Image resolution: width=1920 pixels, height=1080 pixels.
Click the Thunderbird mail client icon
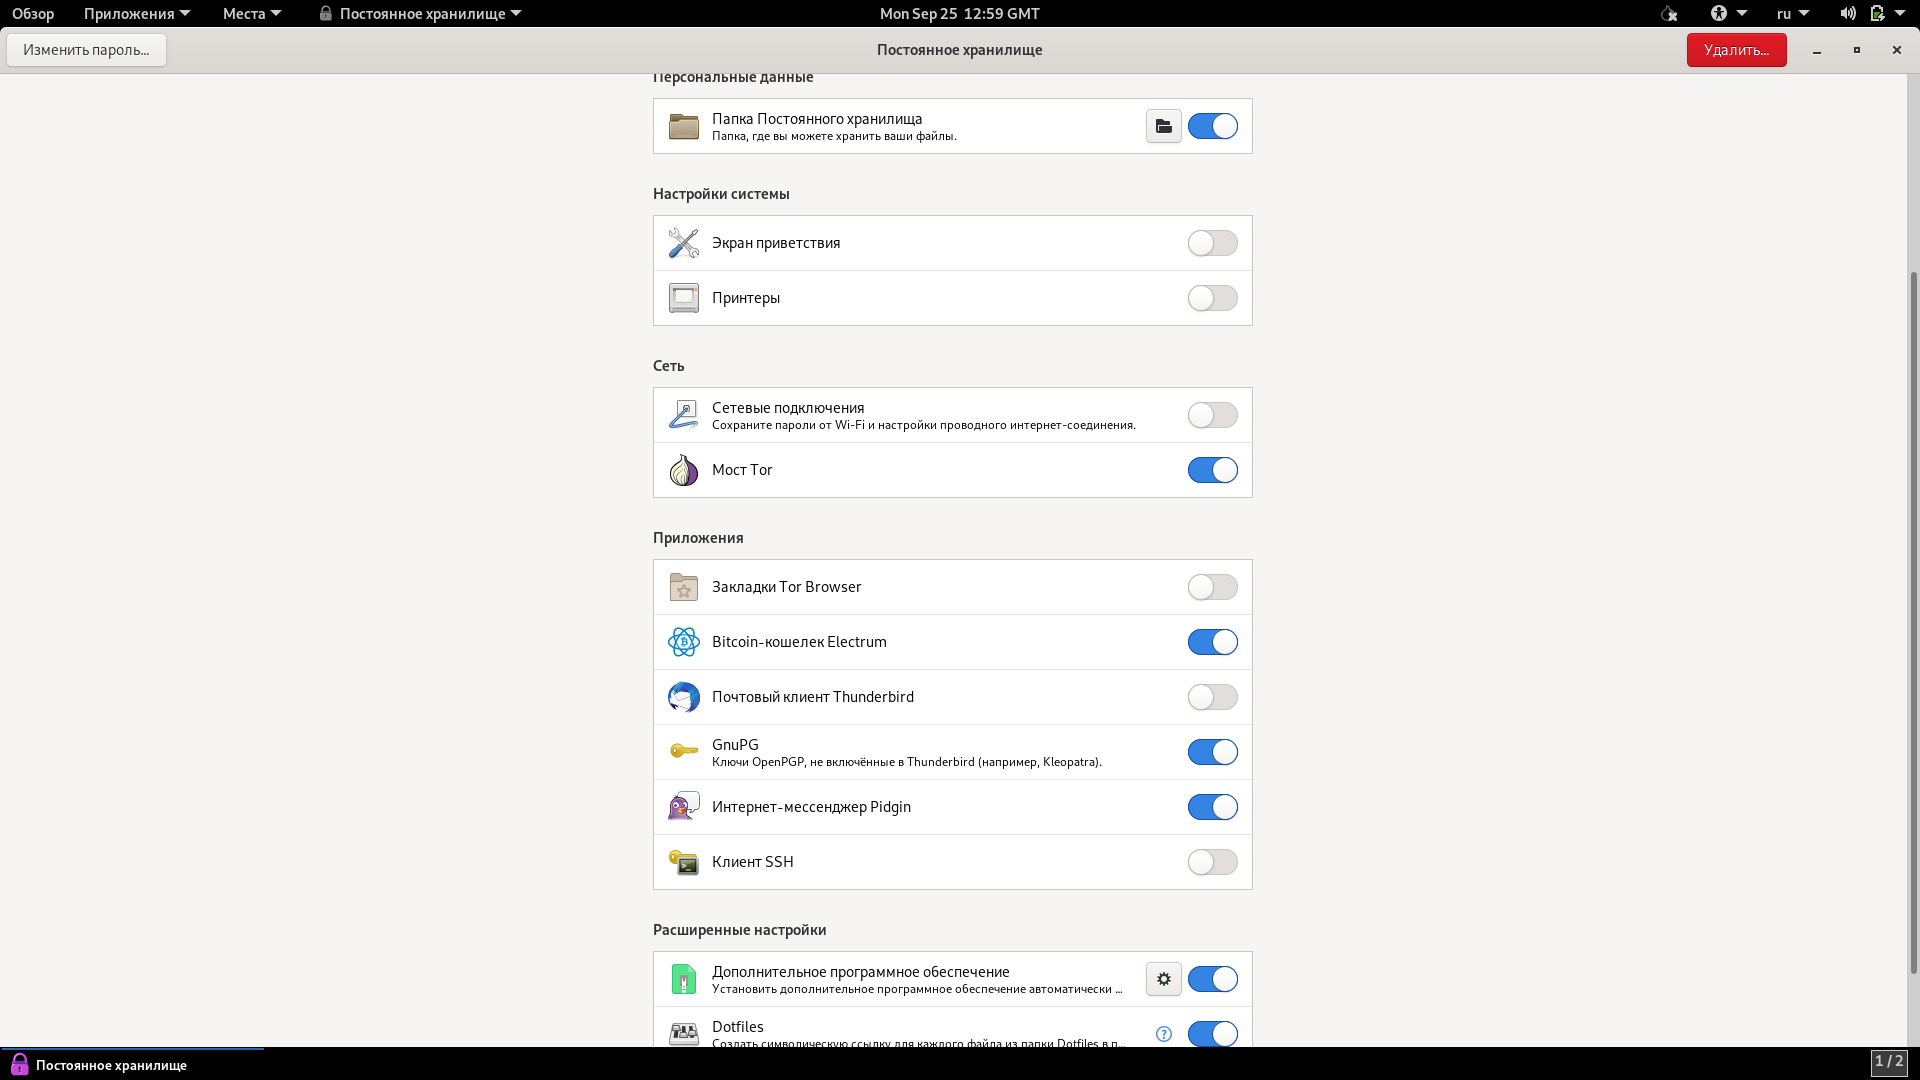pyautogui.click(x=684, y=697)
